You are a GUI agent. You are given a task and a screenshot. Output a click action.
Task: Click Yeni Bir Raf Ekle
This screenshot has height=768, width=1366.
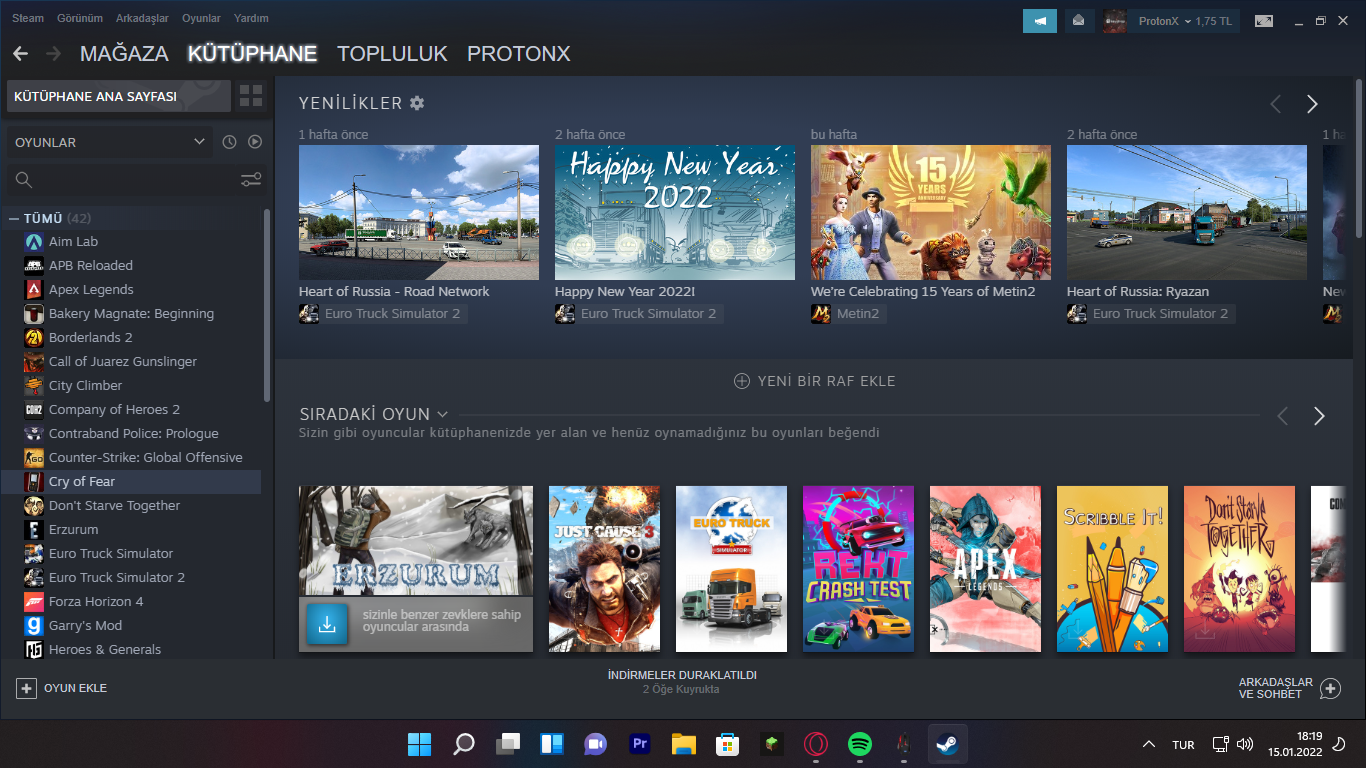click(815, 381)
